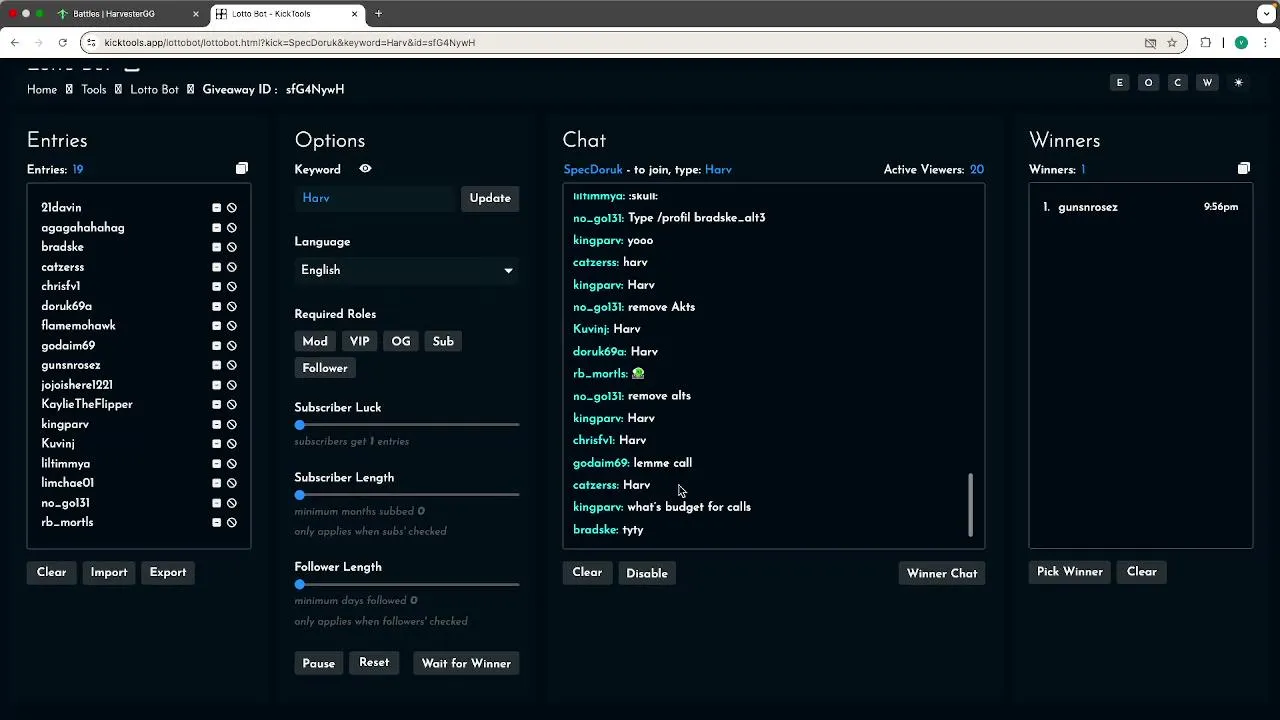Open the Language dropdown showing English
This screenshot has height=720, width=1280.
click(x=406, y=270)
